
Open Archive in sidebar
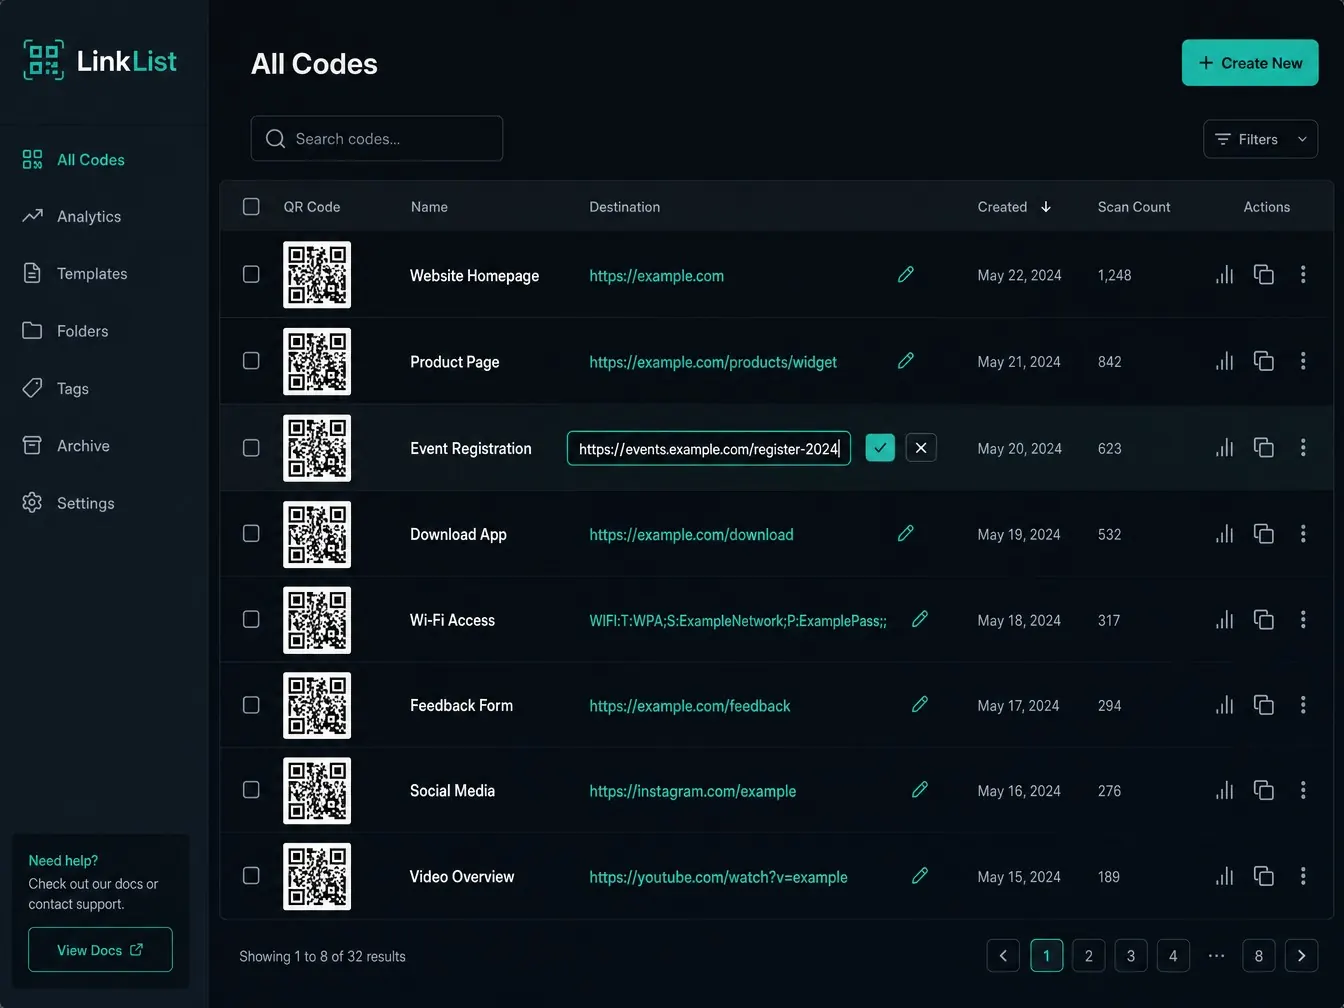point(66,446)
